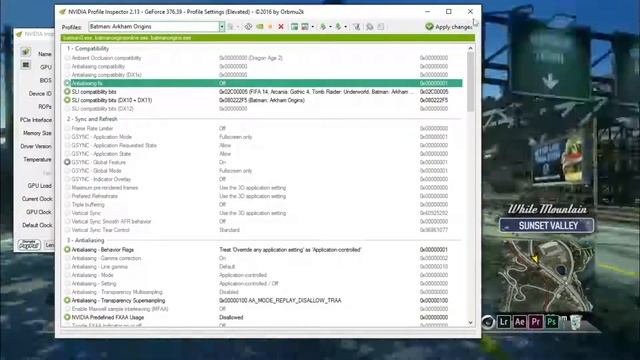The width and height of the screenshot is (640, 360).
Task: Click the green check icon of Apply changes
Action: pyautogui.click(x=429, y=27)
